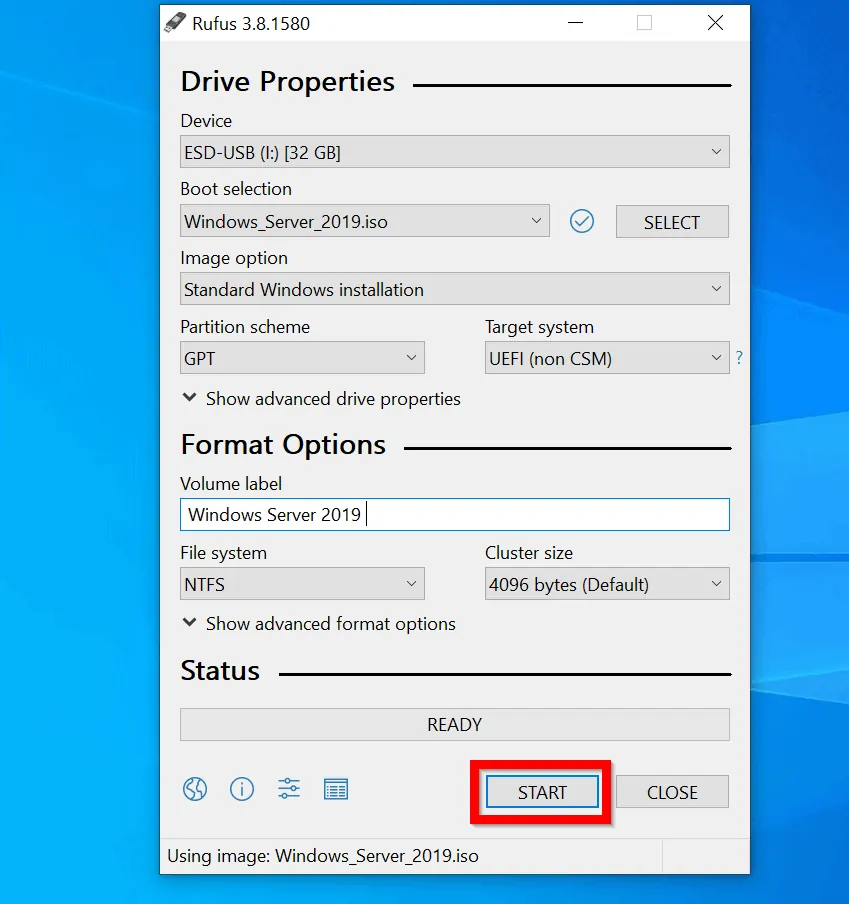Click the question mark beside Target system

coord(739,358)
